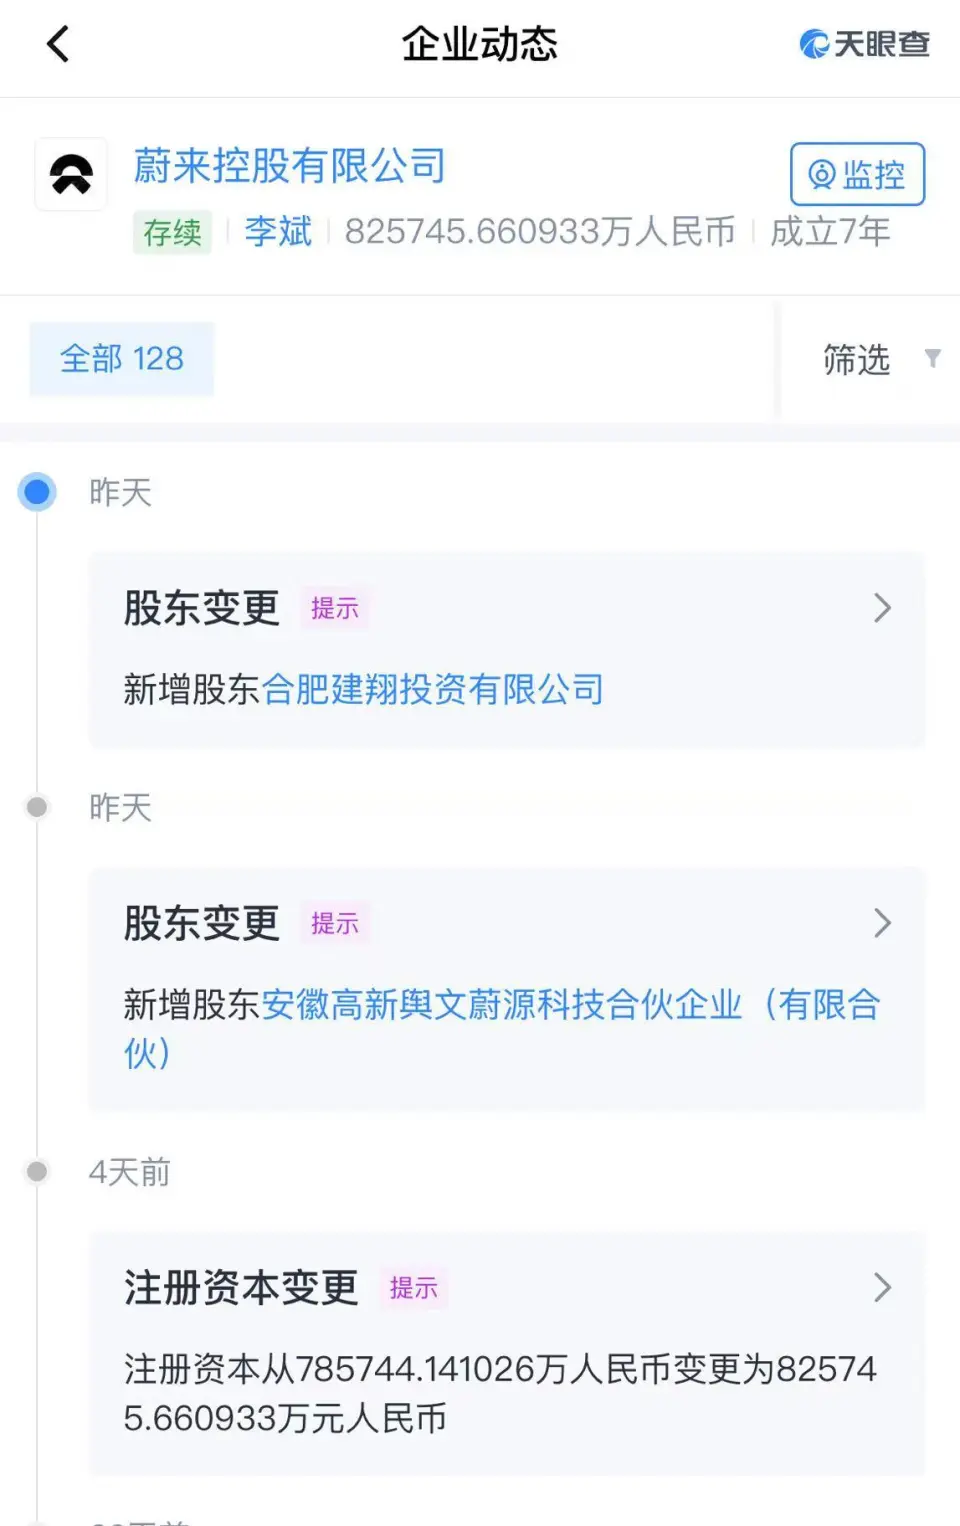Tap 提示 tag on first 股东变更
This screenshot has height=1526, width=960.
pos(335,608)
